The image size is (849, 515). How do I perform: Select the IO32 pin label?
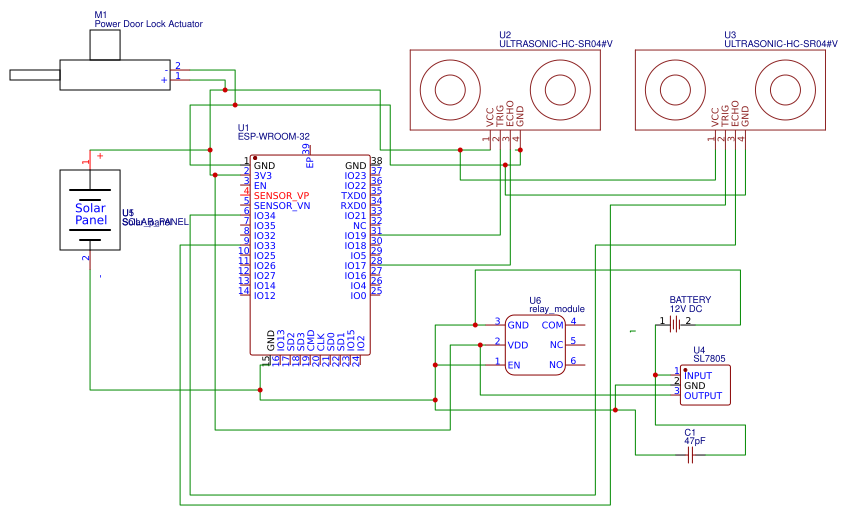(264, 236)
